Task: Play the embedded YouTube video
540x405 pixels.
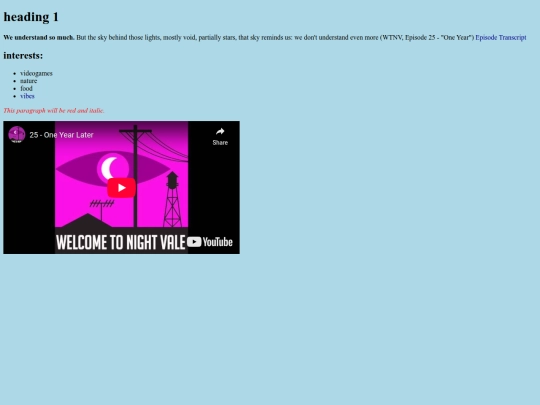Action: point(121,188)
